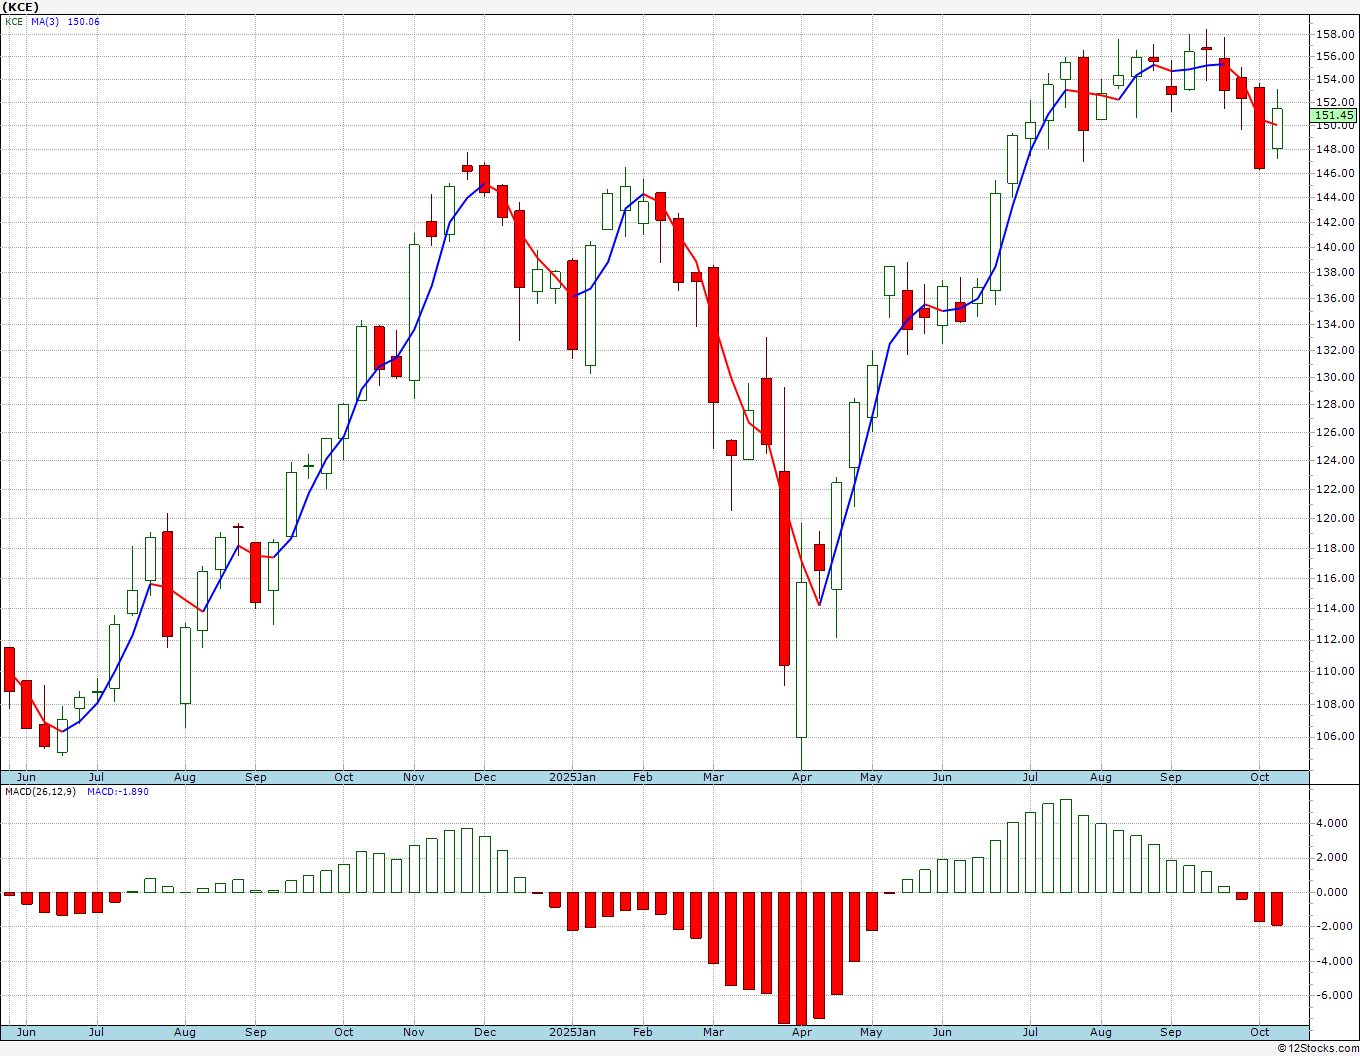The width and height of the screenshot is (1360, 1056).
Task: Click the MACD:-1.890 value readout
Action: (x=118, y=792)
